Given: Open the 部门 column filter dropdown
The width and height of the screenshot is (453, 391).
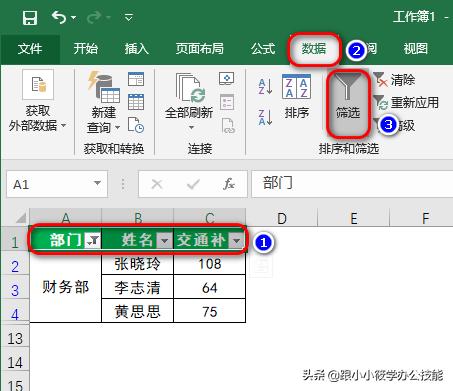Looking at the screenshot, I should (x=92, y=240).
